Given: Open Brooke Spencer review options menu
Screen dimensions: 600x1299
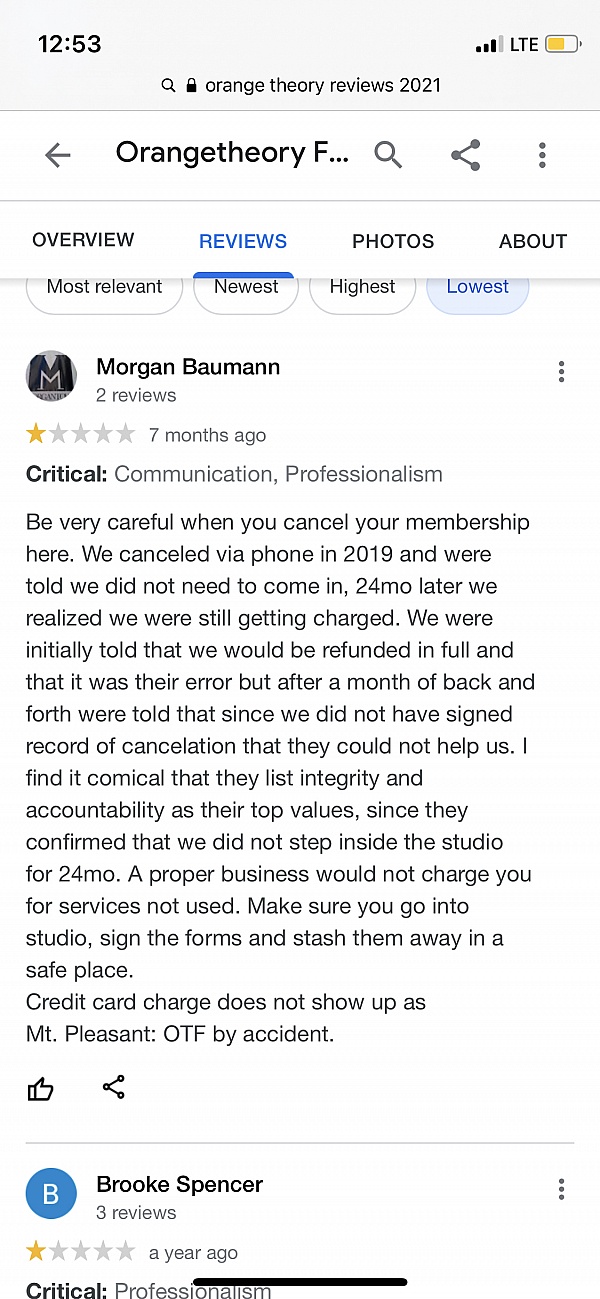Looking at the screenshot, I should tap(561, 1189).
